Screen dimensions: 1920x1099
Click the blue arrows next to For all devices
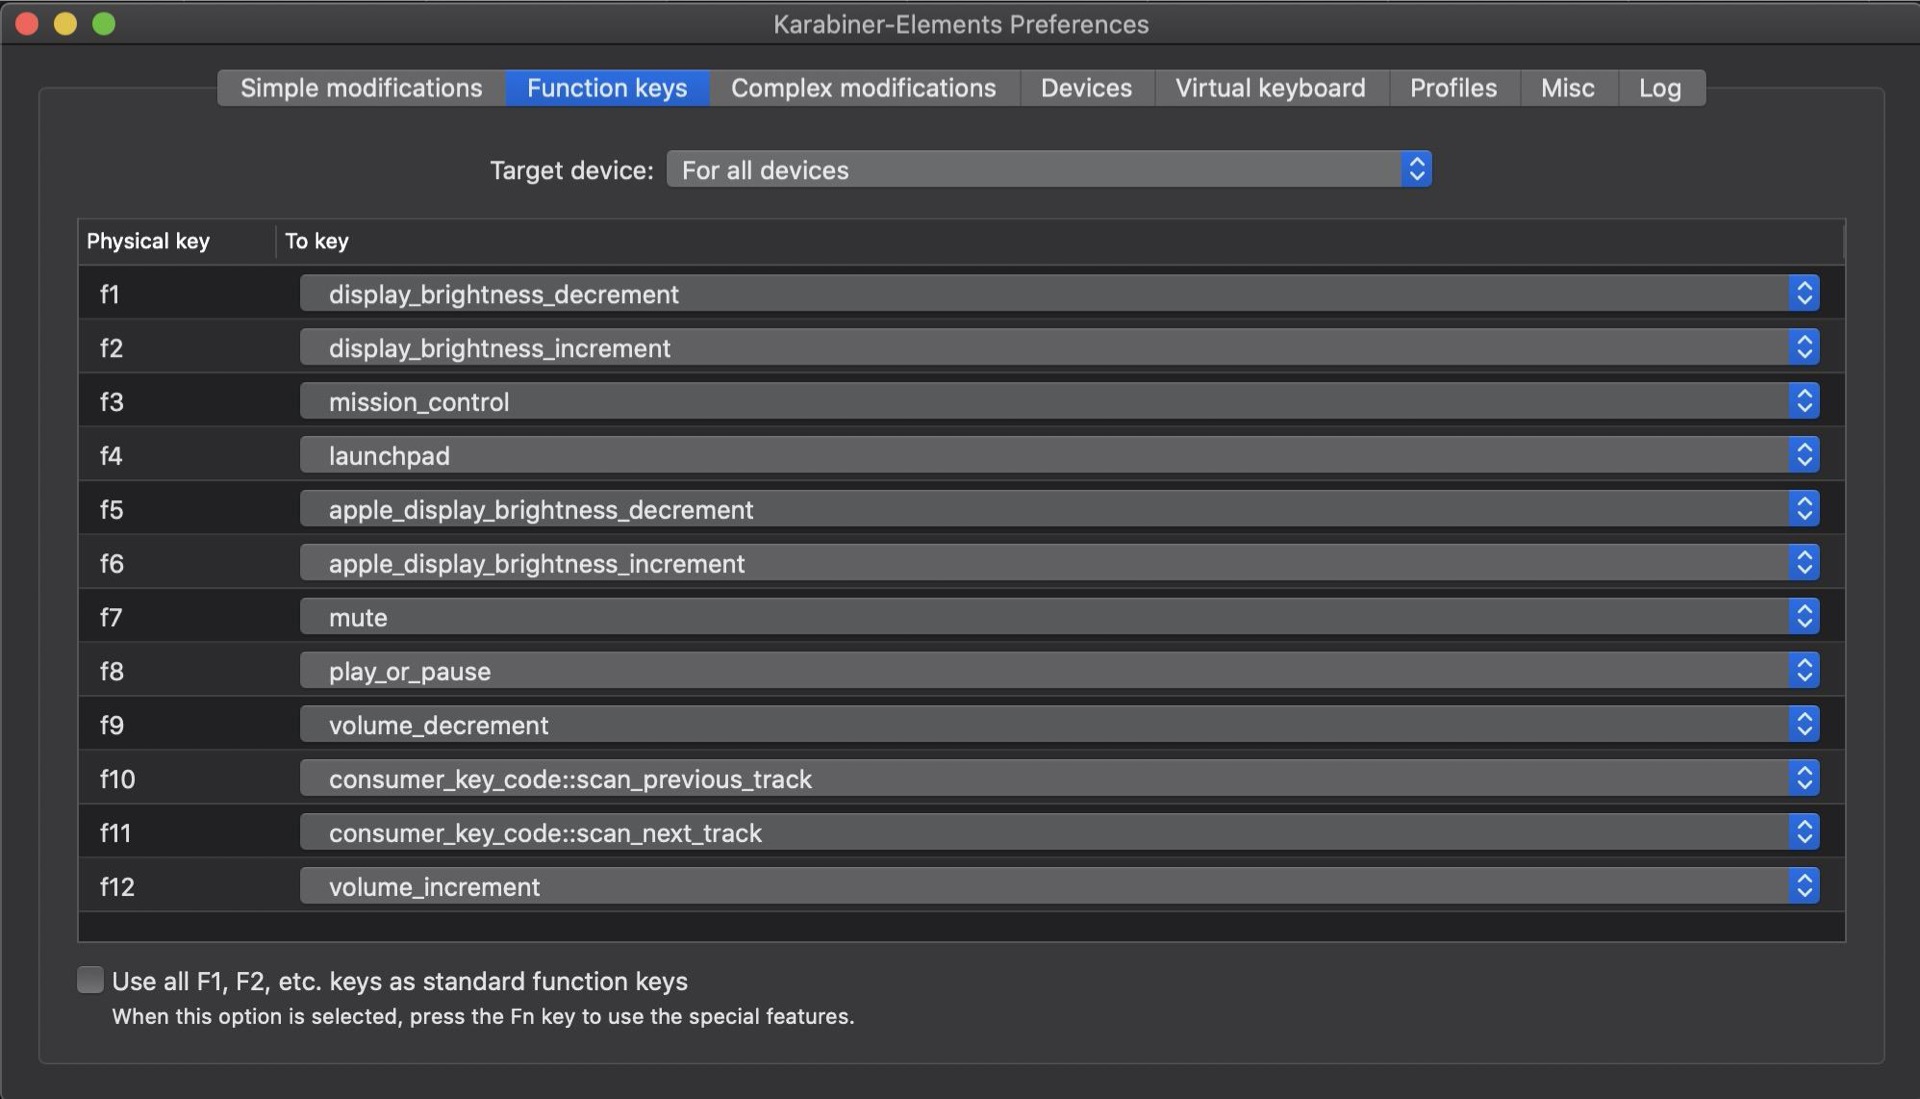click(x=1416, y=170)
